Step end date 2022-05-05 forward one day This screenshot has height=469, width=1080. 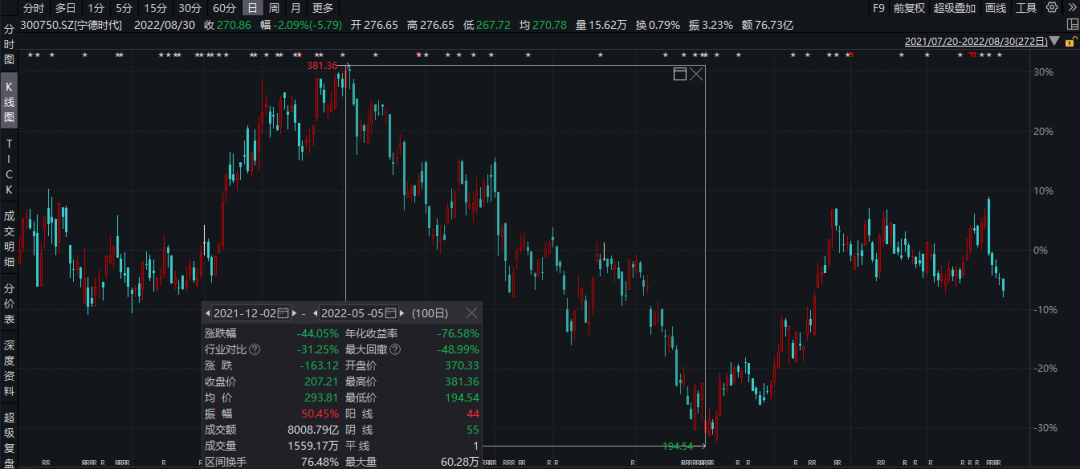pos(401,313)
